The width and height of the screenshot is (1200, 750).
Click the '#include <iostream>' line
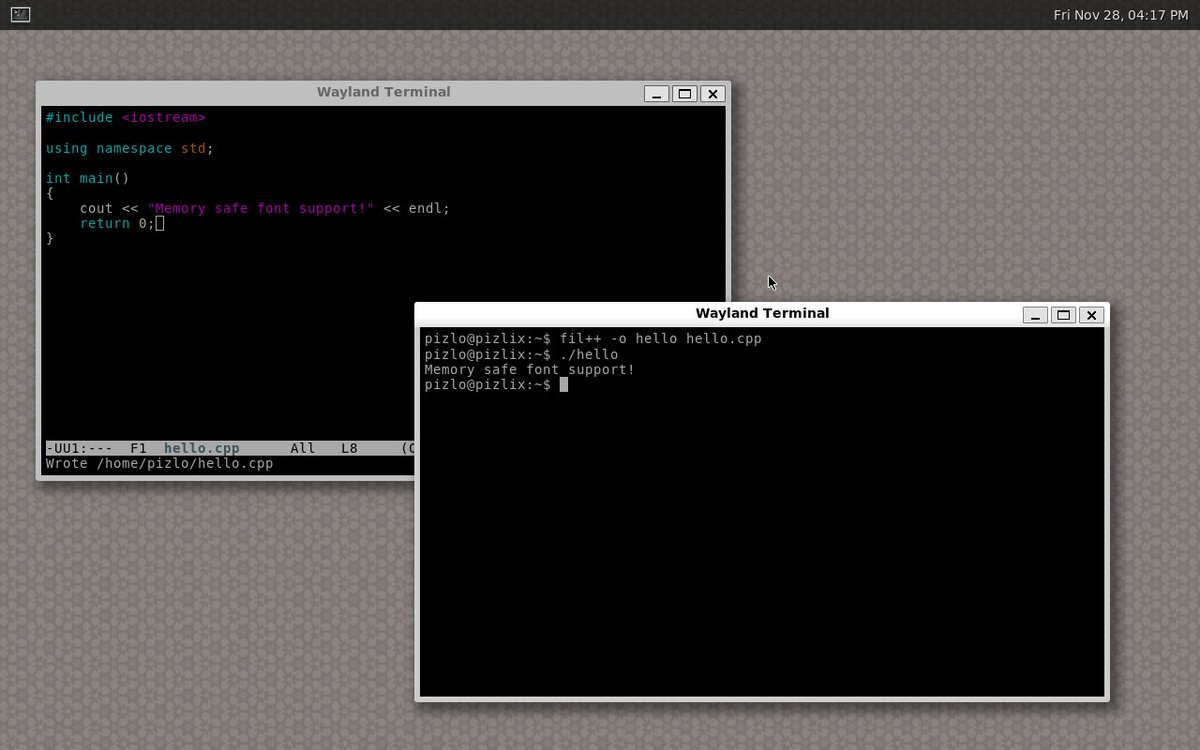pyautogui.click(x=126, y=118)
